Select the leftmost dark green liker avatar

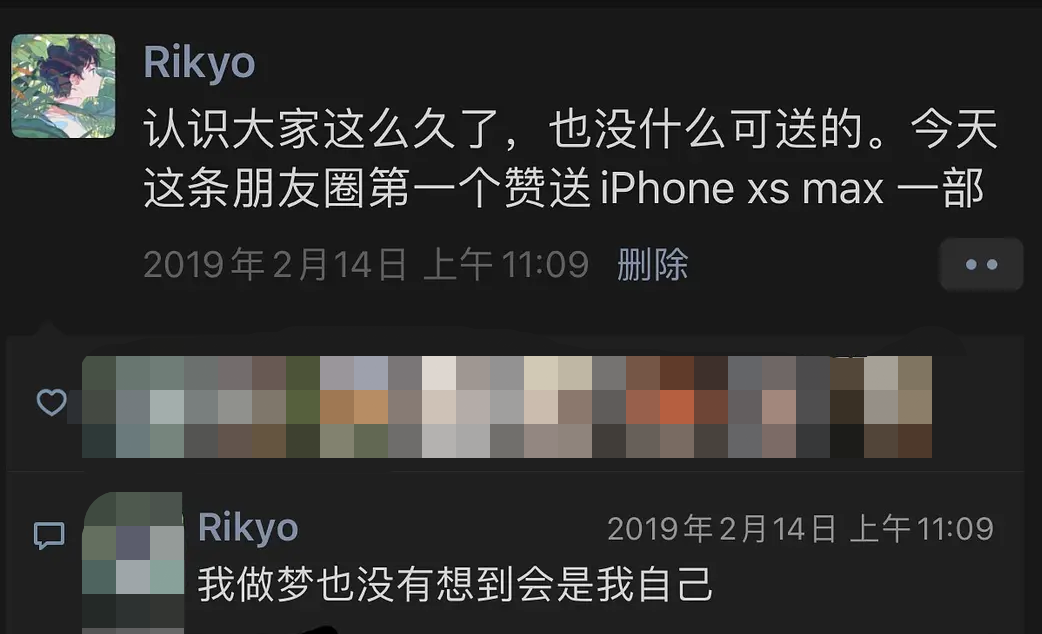click(98, 407)
